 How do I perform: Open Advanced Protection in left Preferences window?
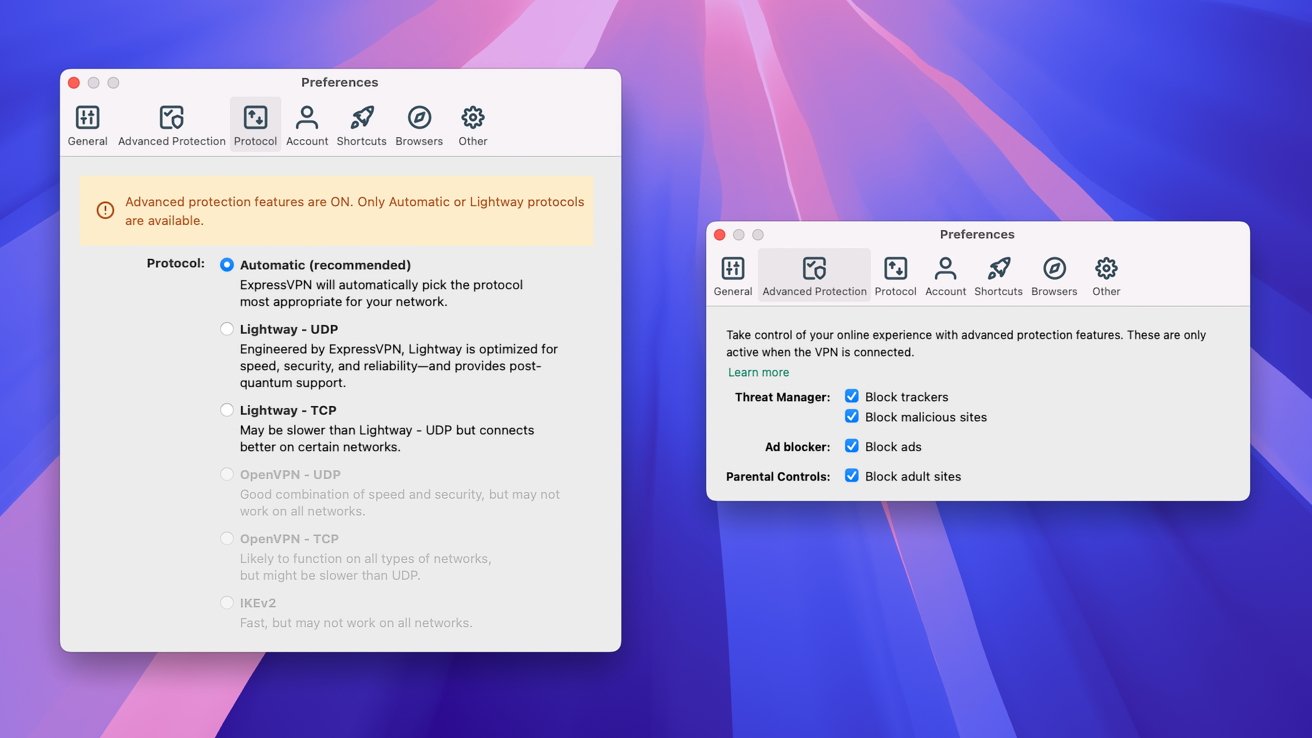172,126
